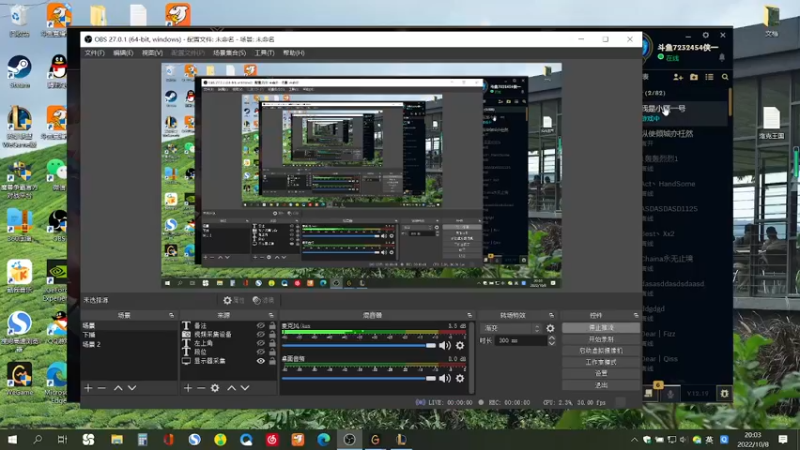Add a new scene with the plus icon in 场景 panel
The image size is (800, 450).
(x=88, y=388)
